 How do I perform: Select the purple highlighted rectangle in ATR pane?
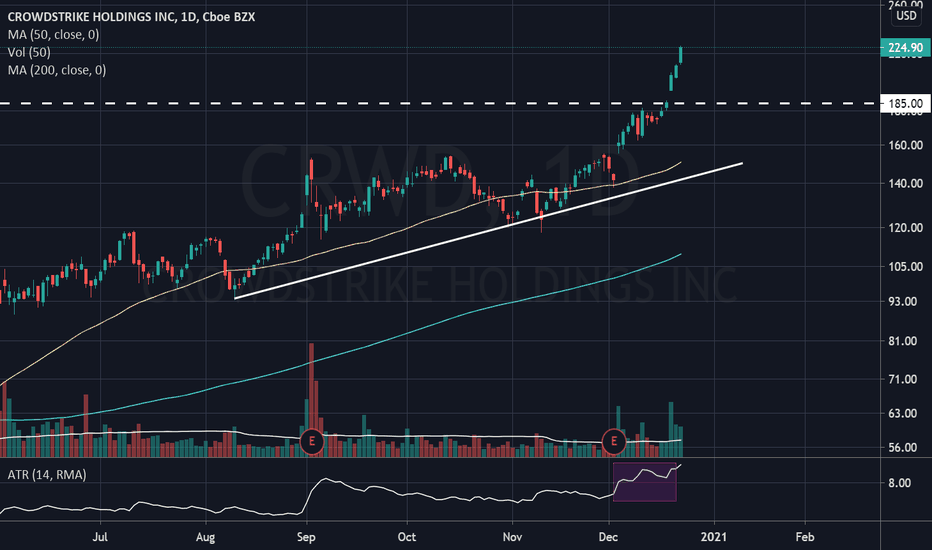pyautogui.click(x=644, y=482)
